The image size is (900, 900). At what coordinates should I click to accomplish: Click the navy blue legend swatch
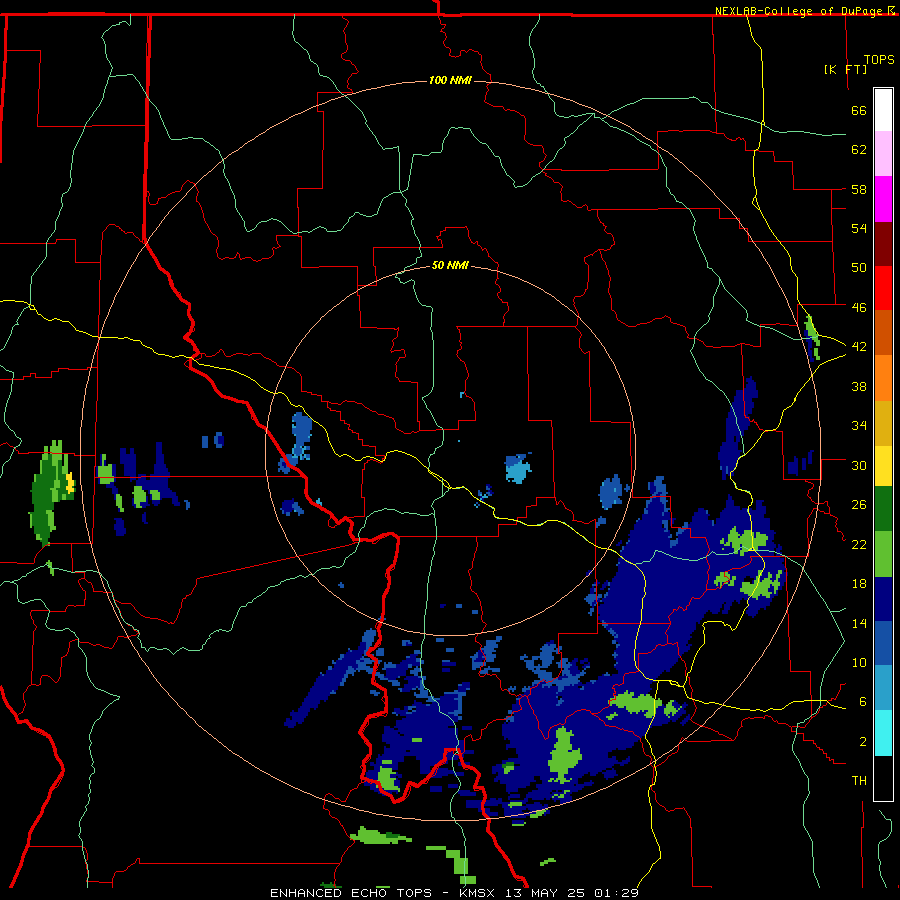pos(883,599)
